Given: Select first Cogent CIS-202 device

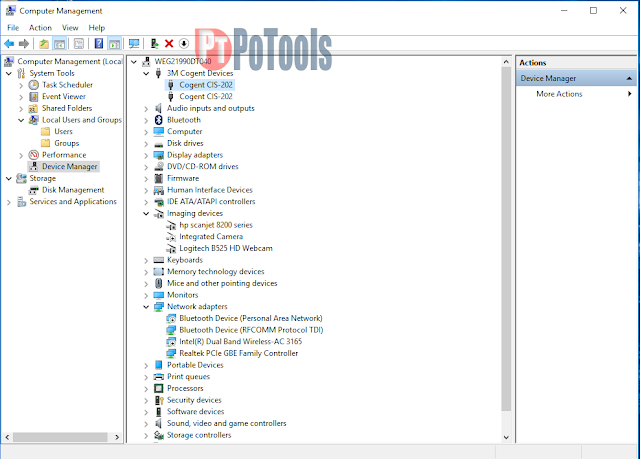Looking at the screenshot, I should [206, 85].
